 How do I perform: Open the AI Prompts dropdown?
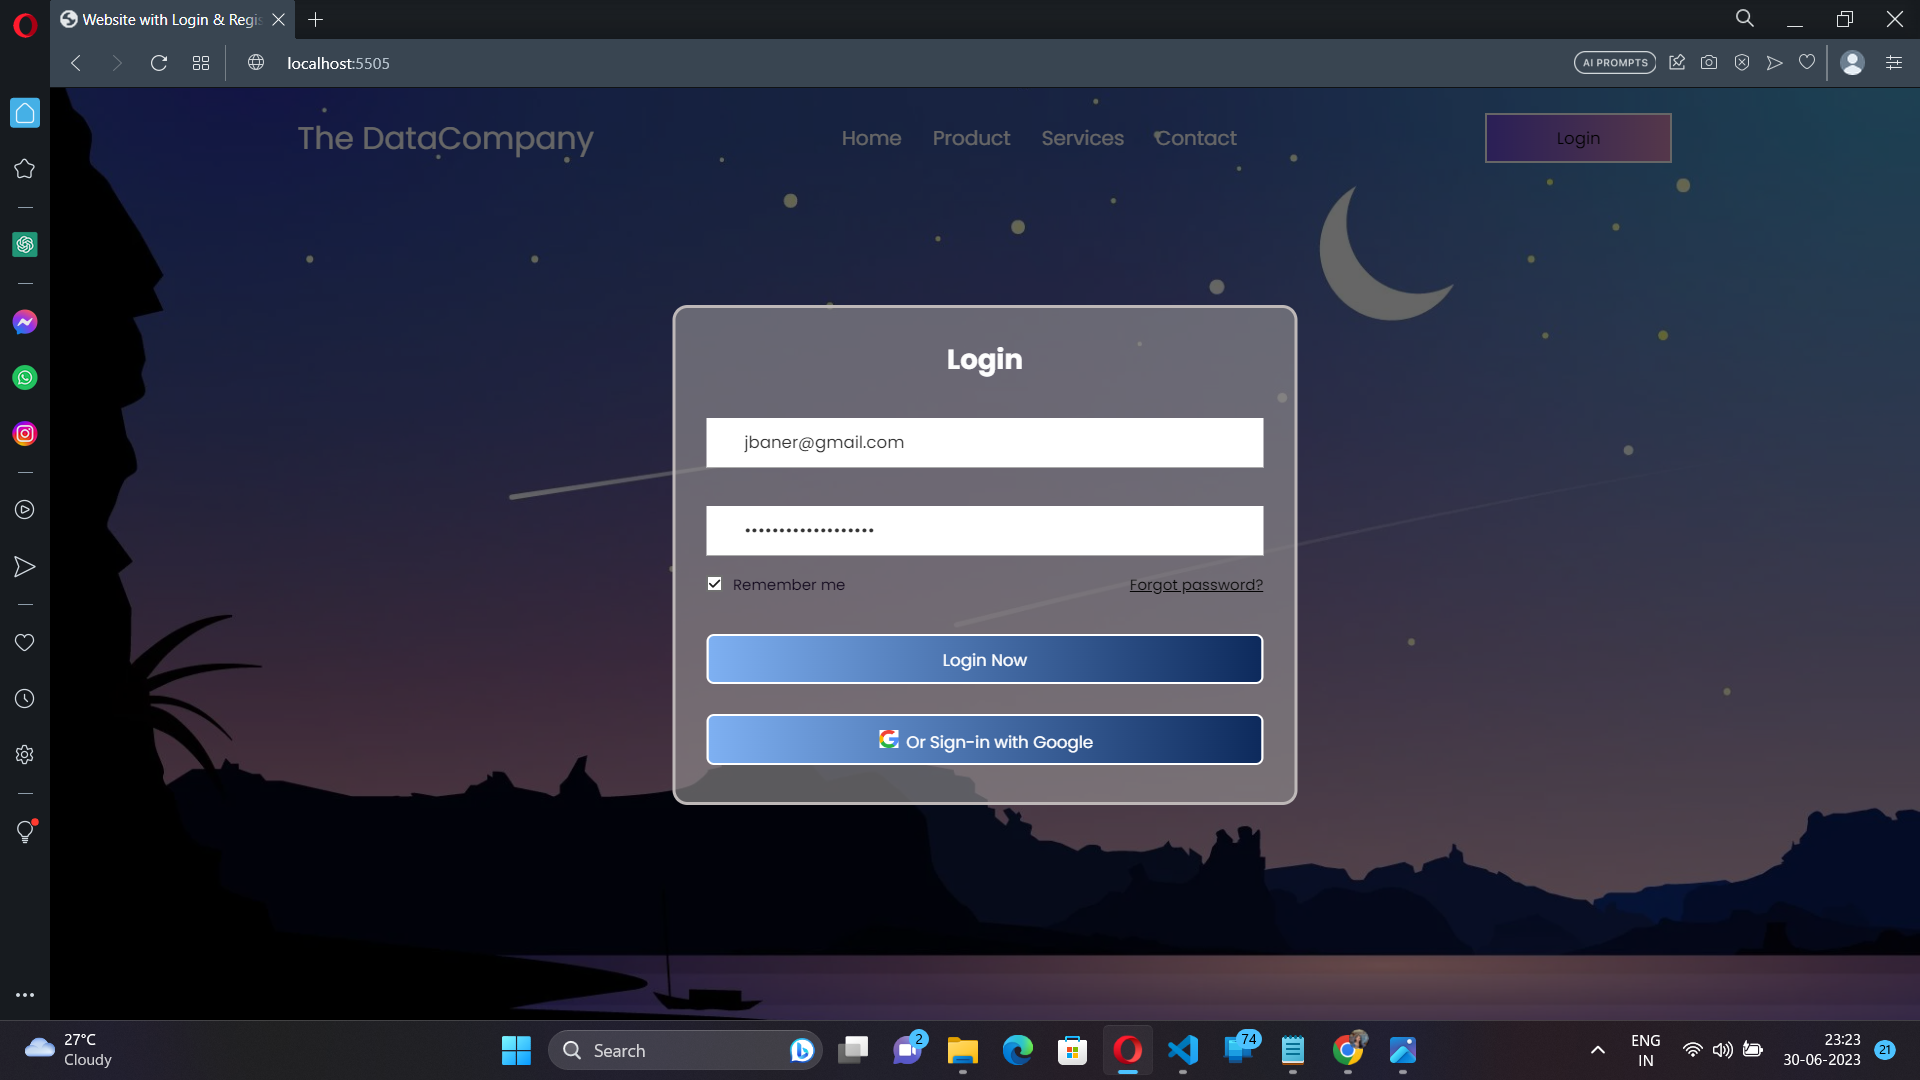1613,61
